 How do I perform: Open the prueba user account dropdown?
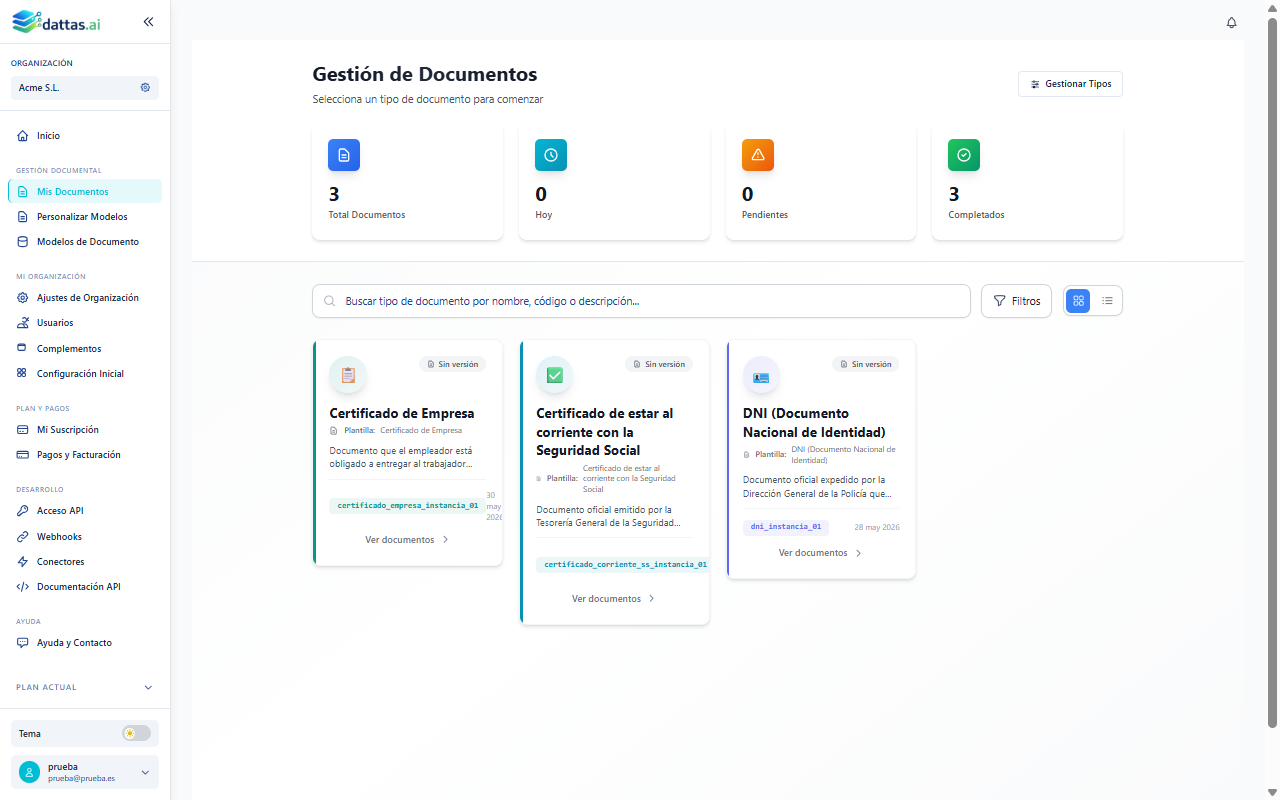point(85,772)
